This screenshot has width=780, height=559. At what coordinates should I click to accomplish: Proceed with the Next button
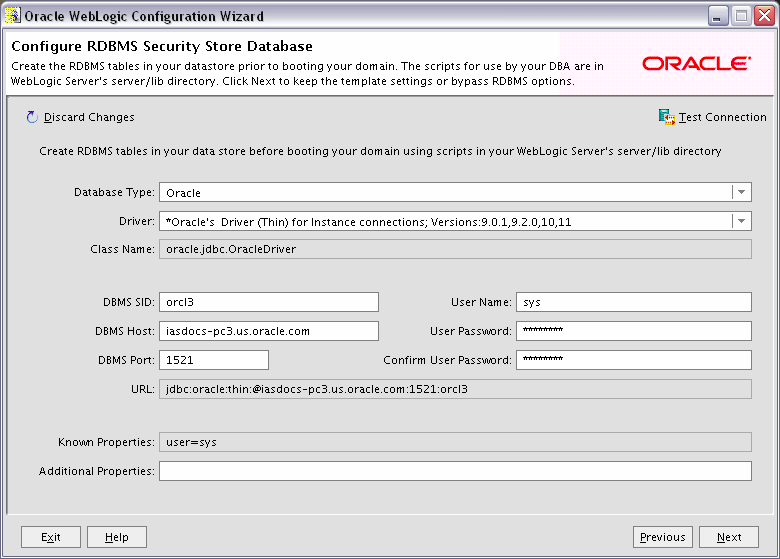(x=729, y=537)
